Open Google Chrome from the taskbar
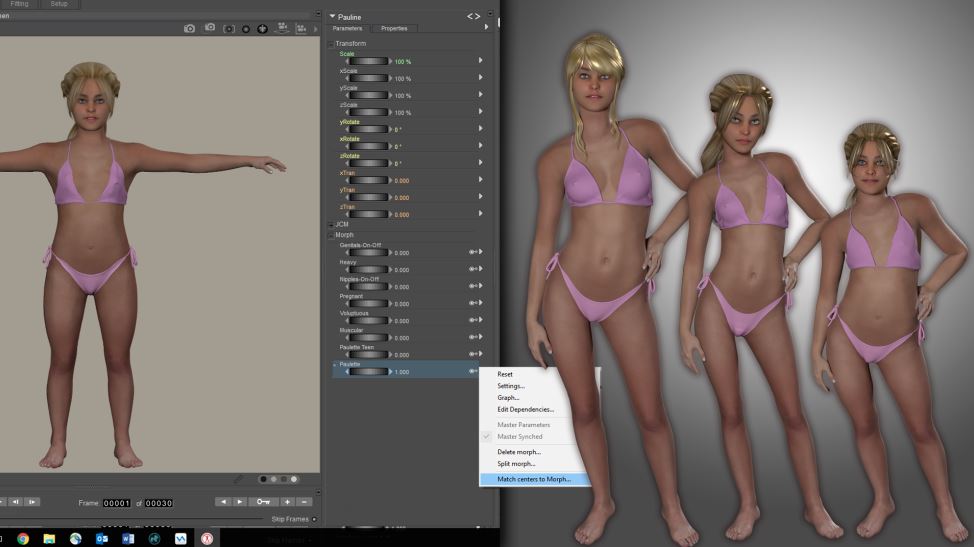The image size is (974, 547). (23, 538)
